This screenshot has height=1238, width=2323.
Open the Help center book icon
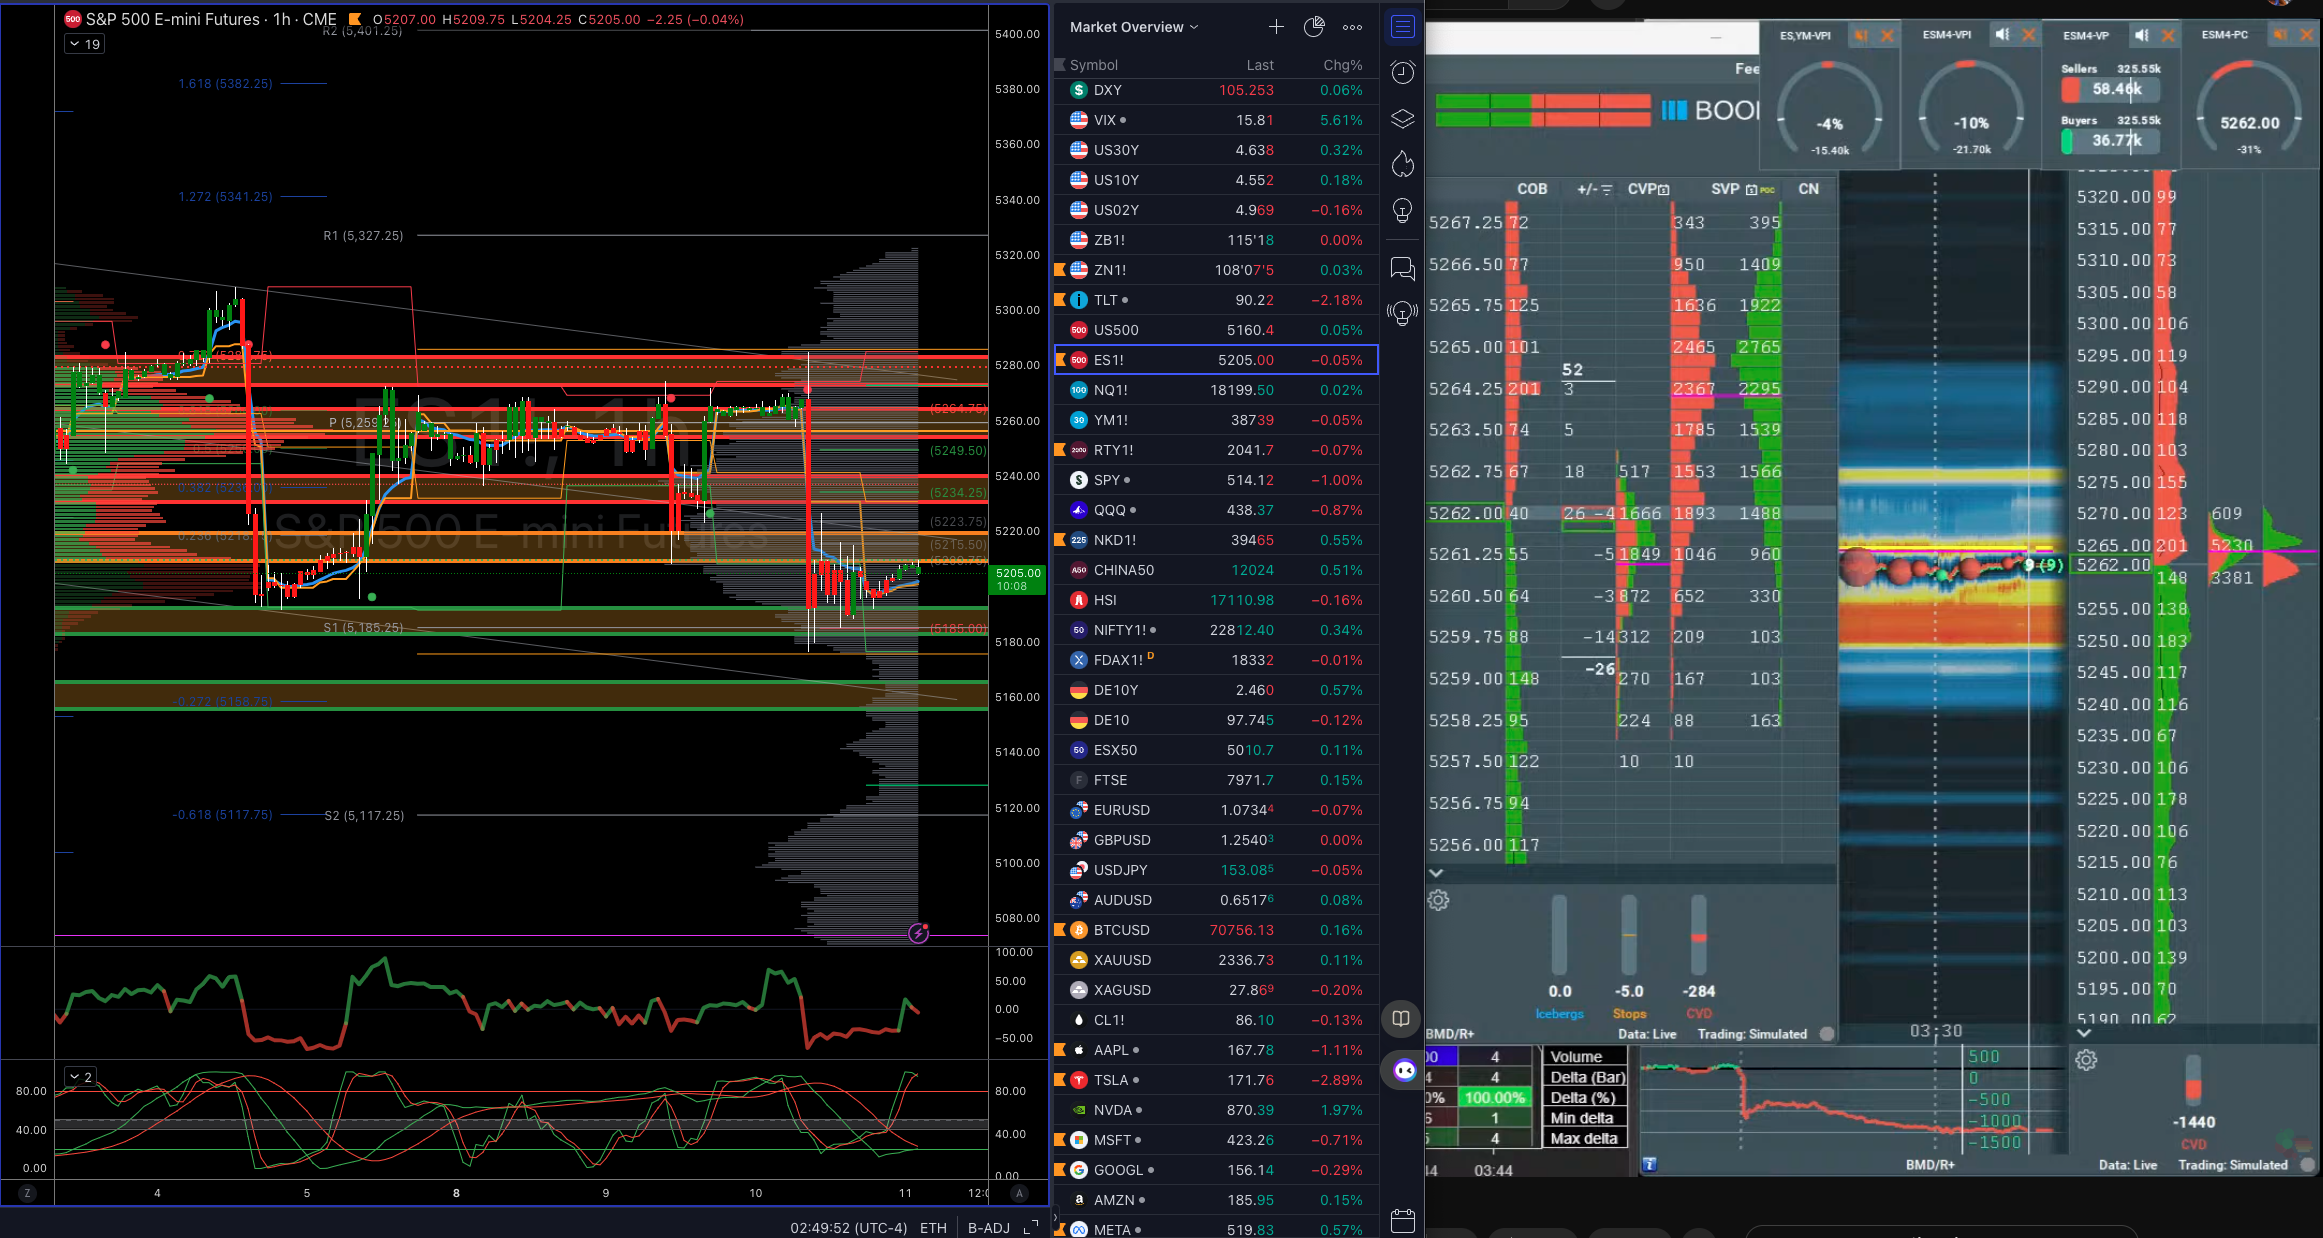tap(1402, 1018)
